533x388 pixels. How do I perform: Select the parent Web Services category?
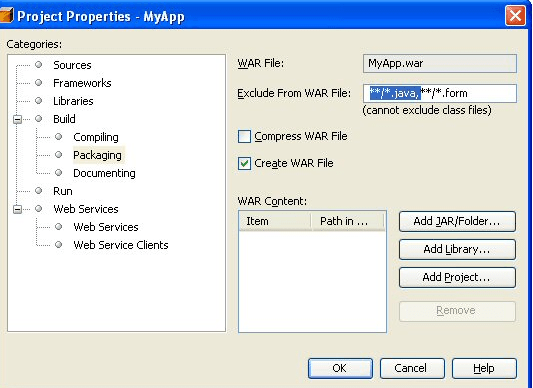pyautogui.click(x=86, y=209)
